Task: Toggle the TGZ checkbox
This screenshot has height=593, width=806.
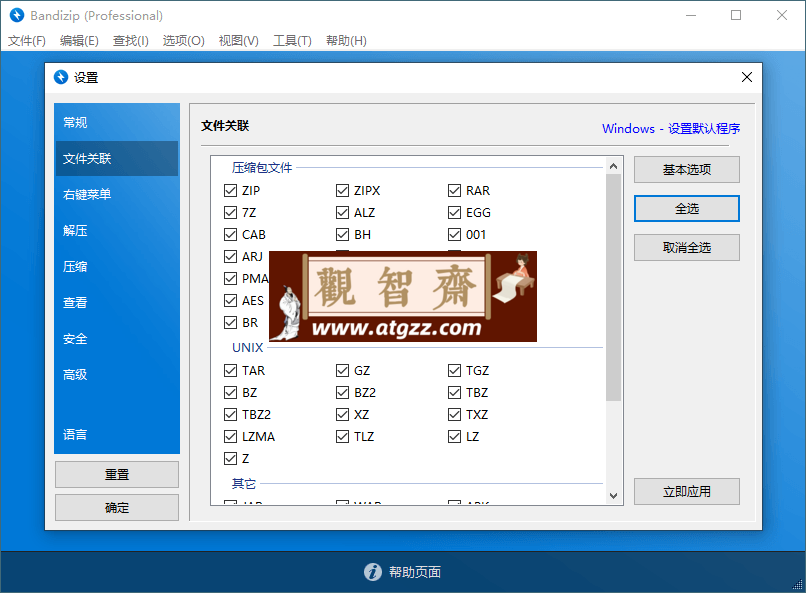Action: click(x=454, y=370)
